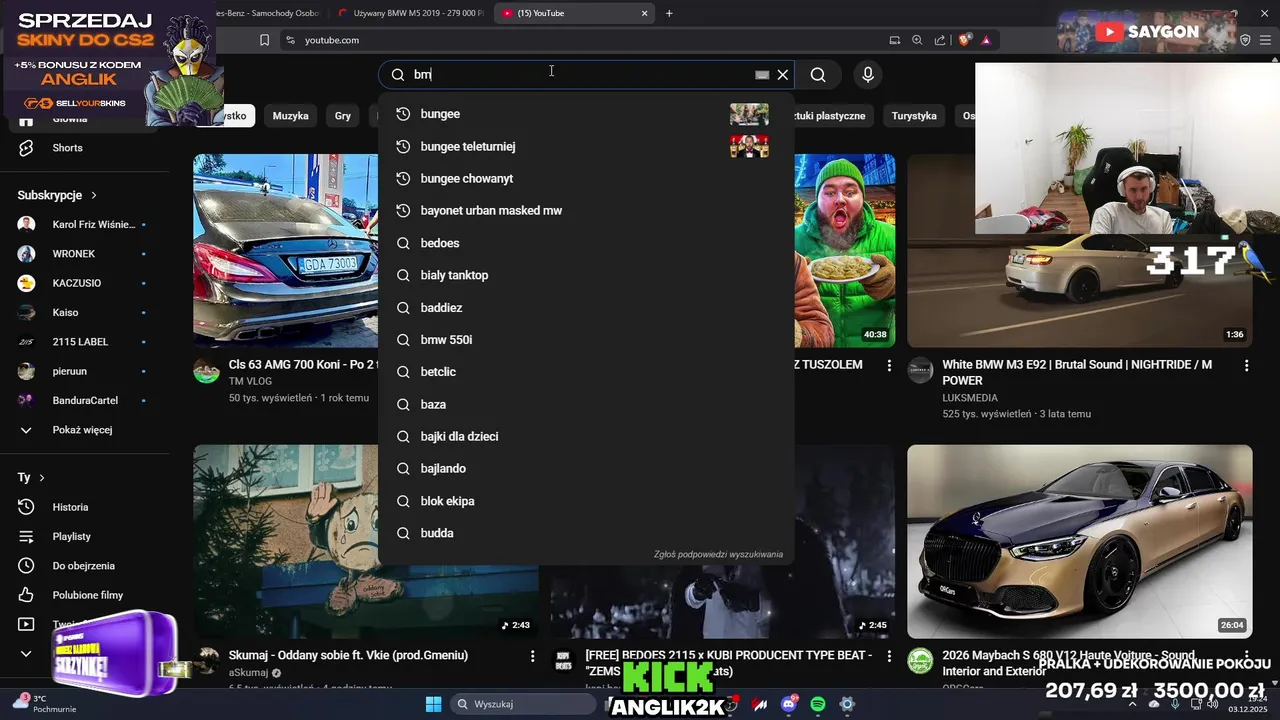Open the Windows Start menu
Screen dimensions: 1280x720
pos(433,704)
